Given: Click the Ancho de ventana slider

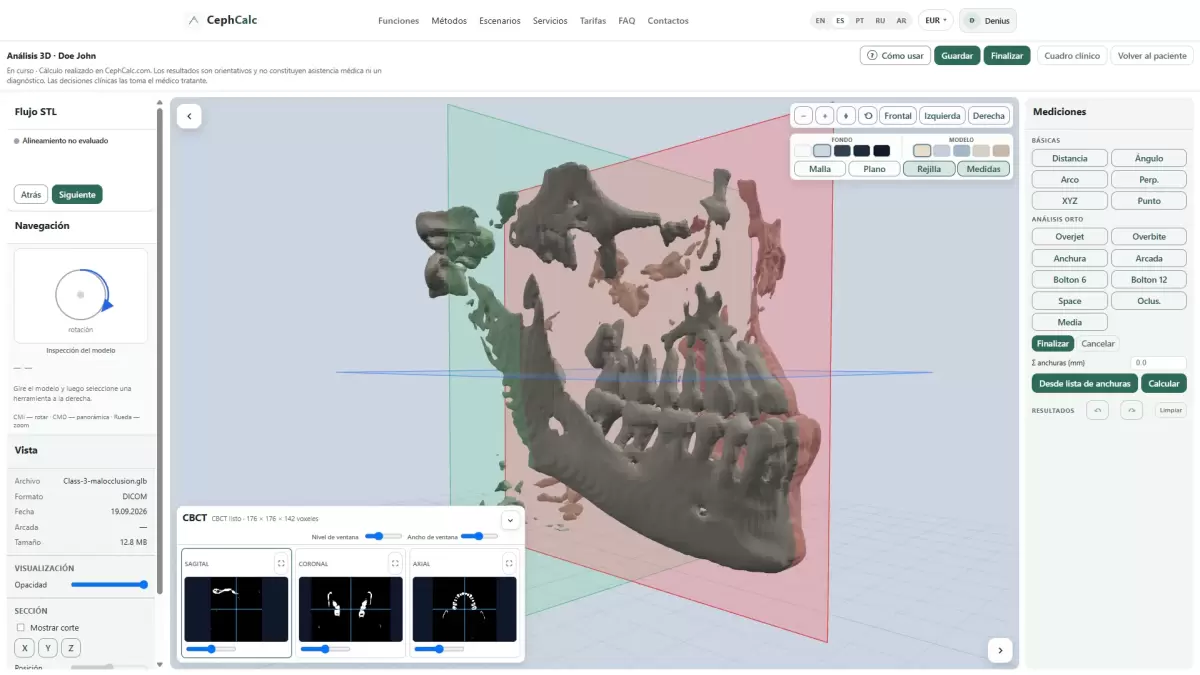Looking at the screenshot, I should pos(479,536).
